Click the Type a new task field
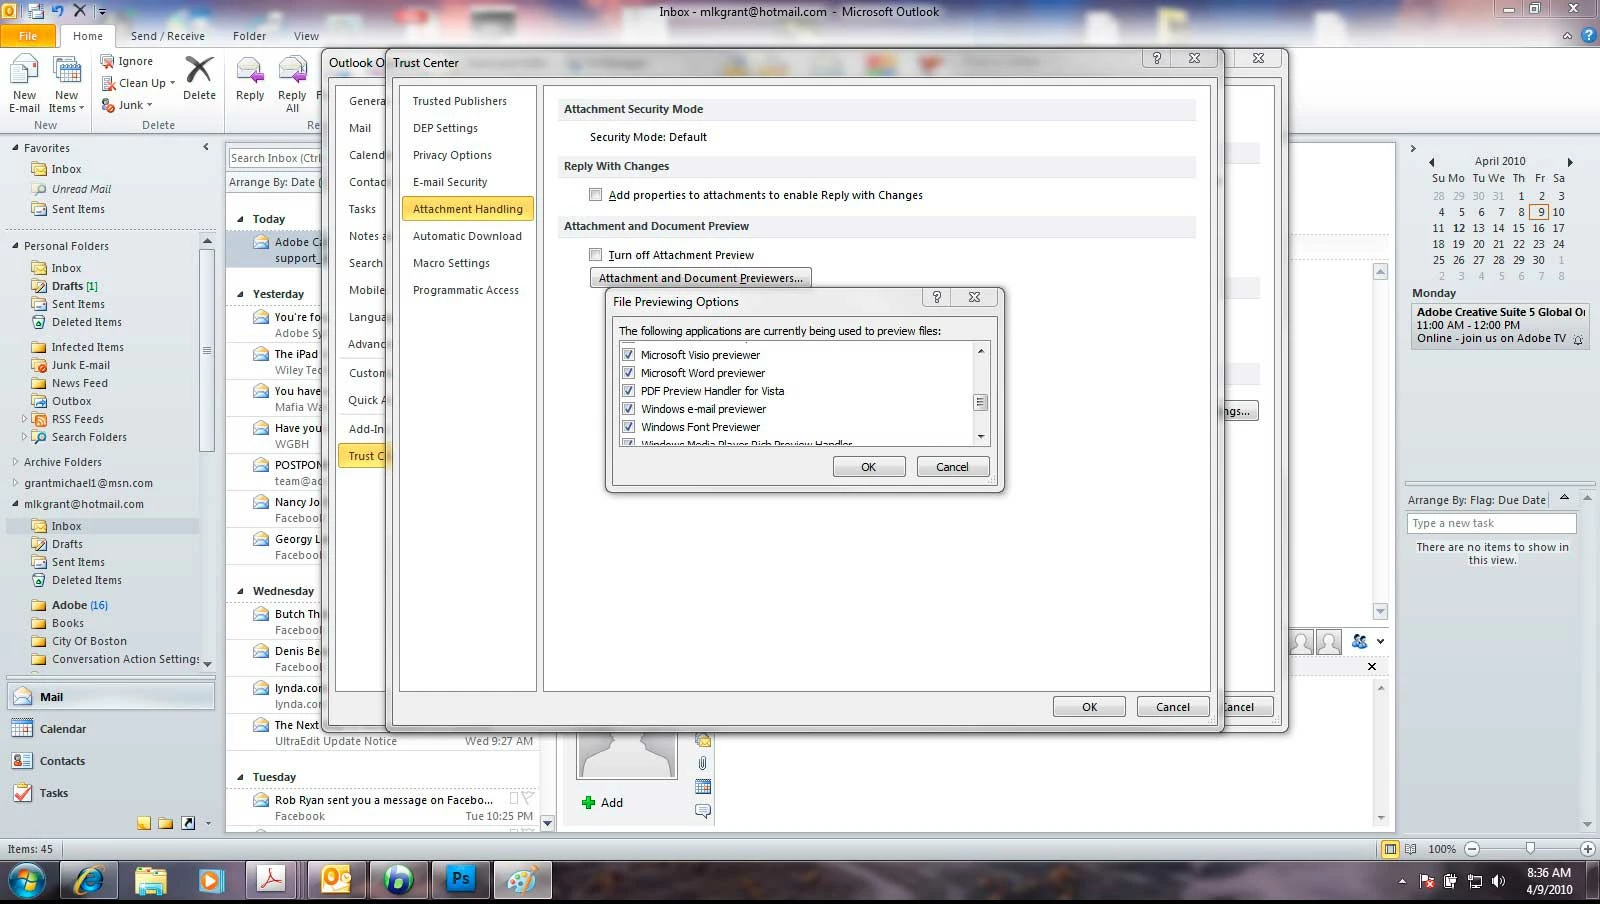The height and width of the screenshot is (904, 1600). click(x=1491, y=523)
